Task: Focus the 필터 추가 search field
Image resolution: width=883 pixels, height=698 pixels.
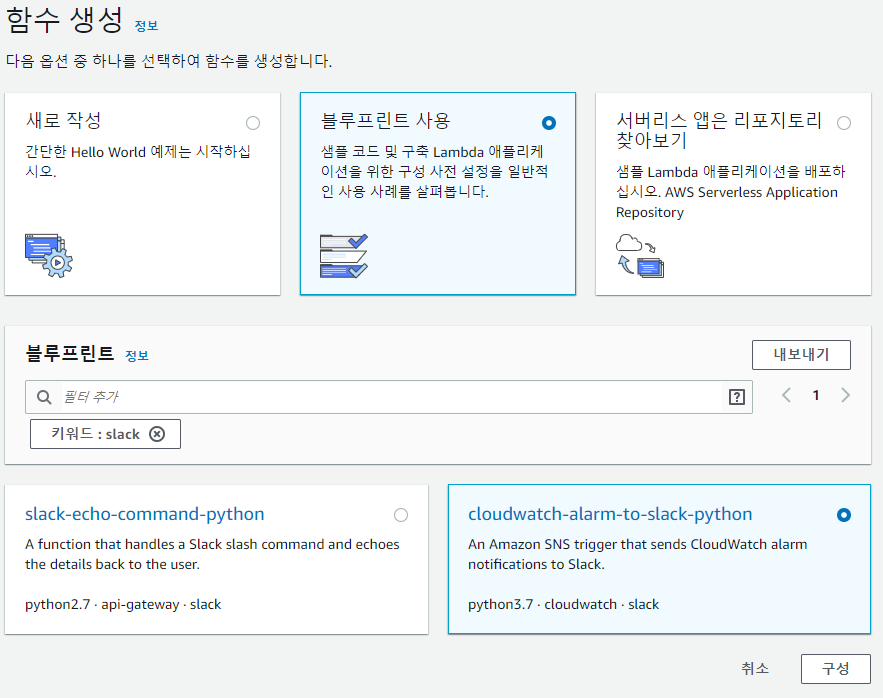Action: tap(389, 397)
